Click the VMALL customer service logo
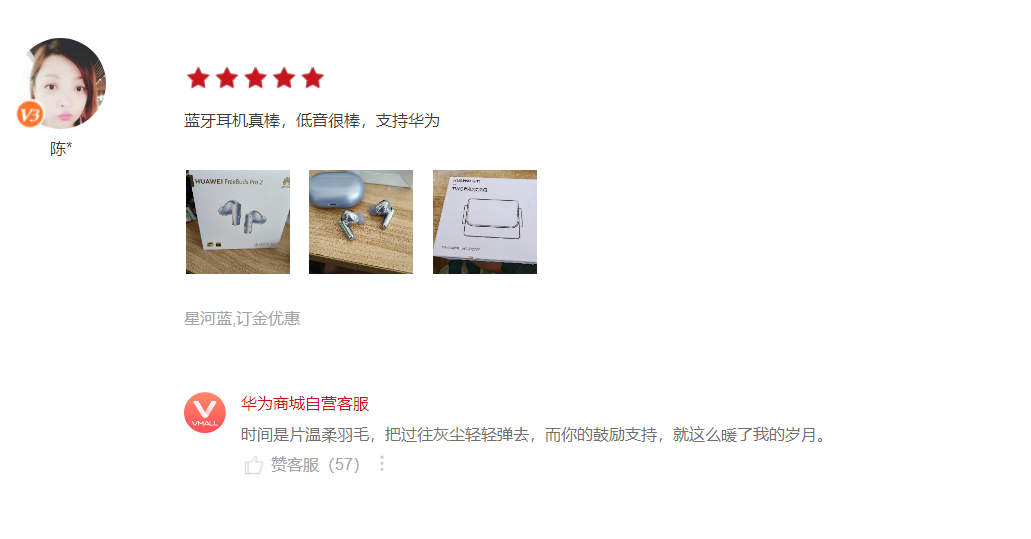 pyautogui.click(x=204, y=413)
